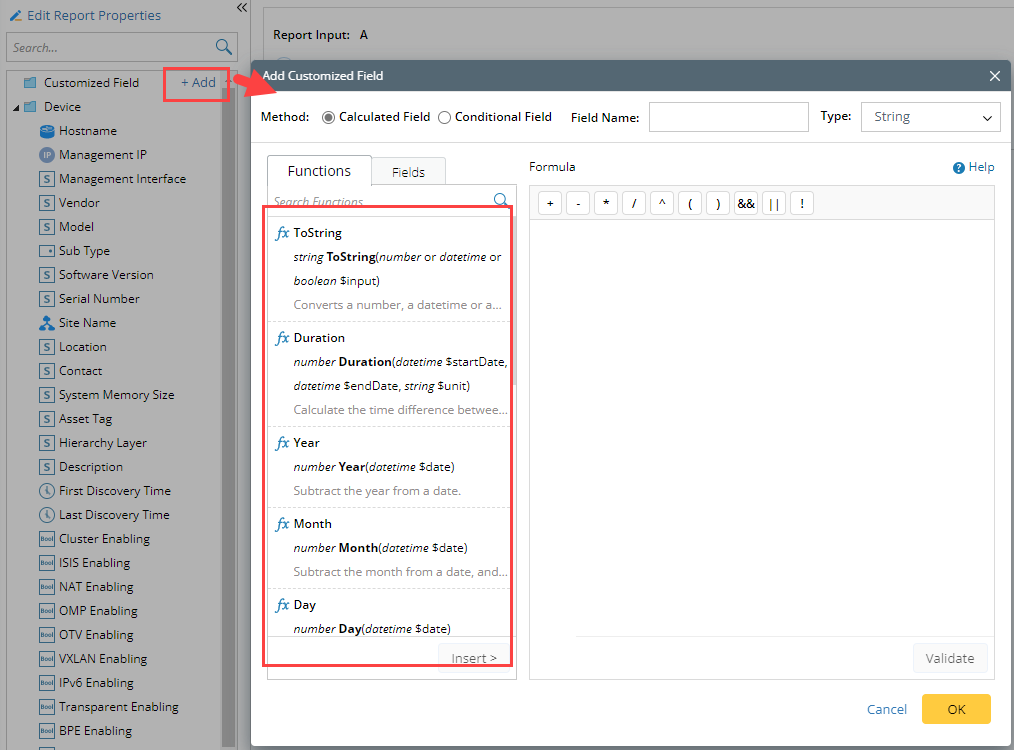Image resolution: width=1014 pixels, height=750 pixels.
Task: Click the search magnifier in Report Properties
Action: tap(224, 47)
